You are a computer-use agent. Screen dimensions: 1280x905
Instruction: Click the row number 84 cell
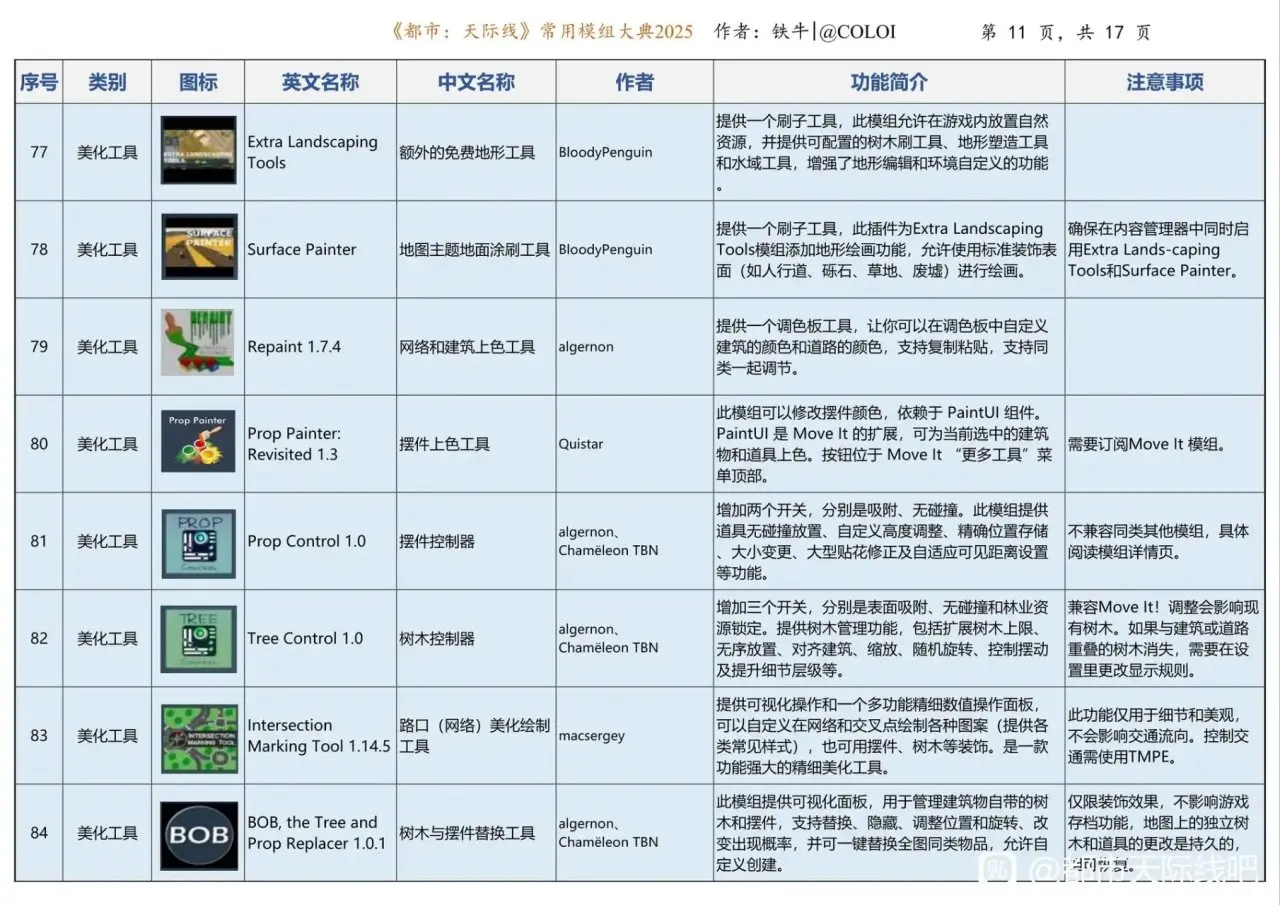pos(39,833)
